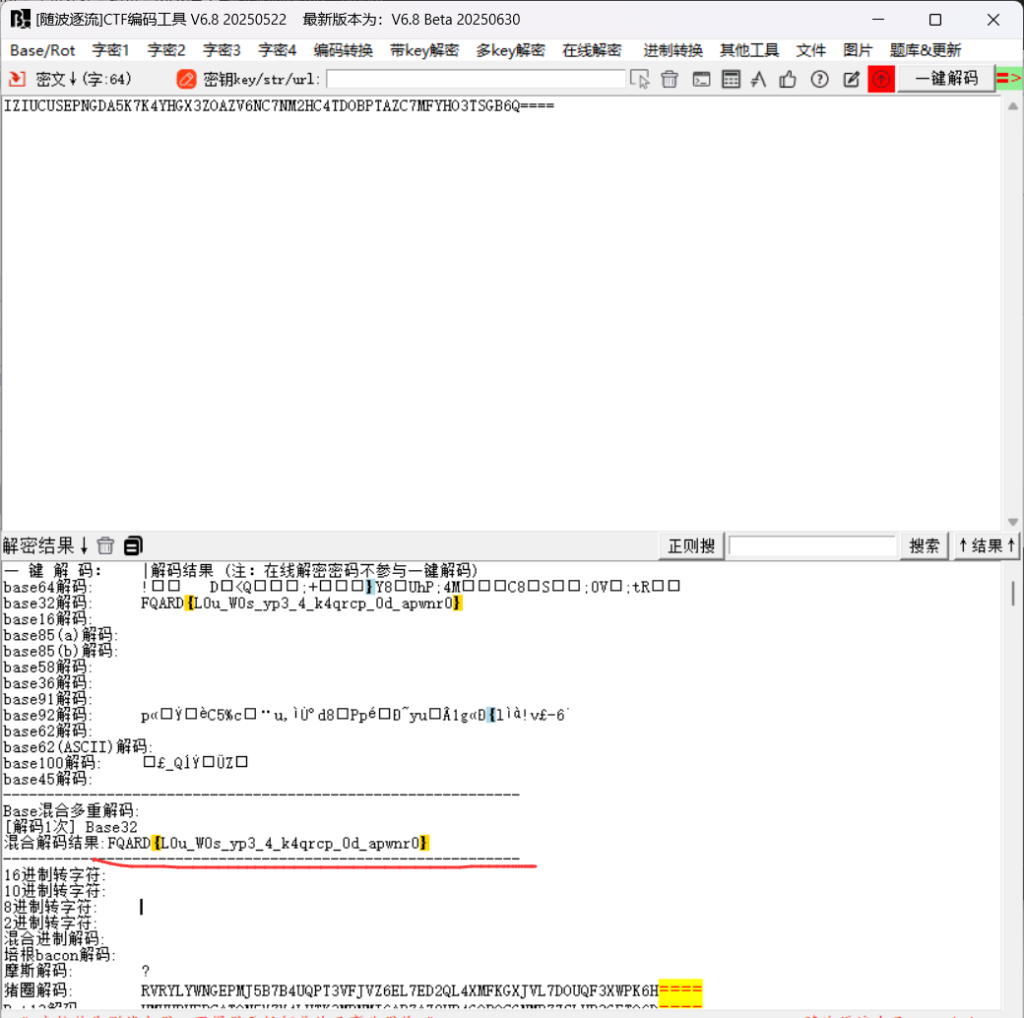Click the thumbs-up icon
The width and height of the screenshot is (1024, 1018).
coord(788,79)
